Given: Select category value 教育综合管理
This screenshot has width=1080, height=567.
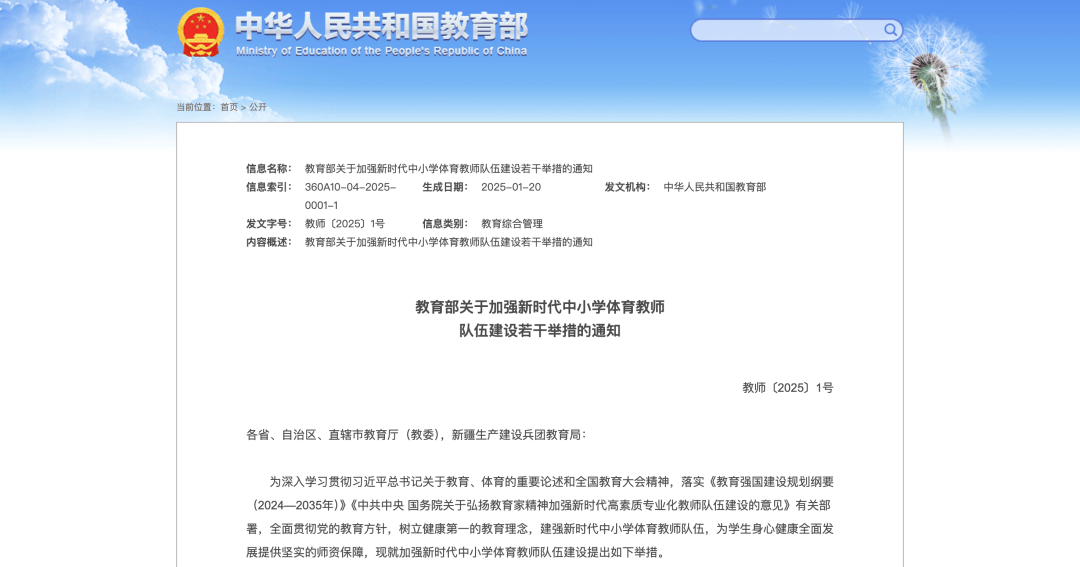Looking at the screenshot, I should [512, 224].
